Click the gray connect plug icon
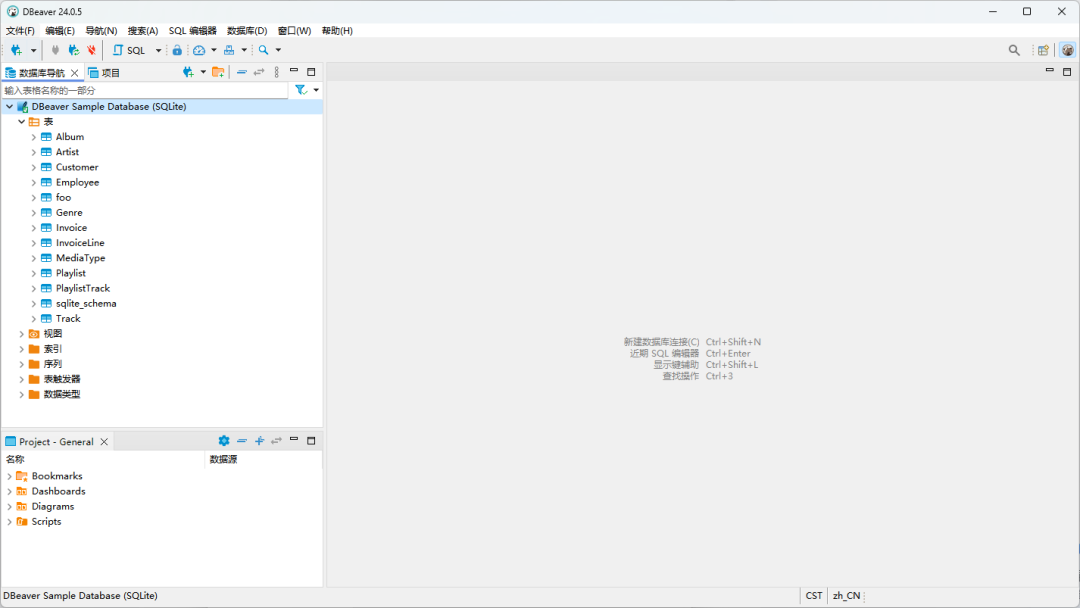The height and width of the screenshot is (608, 1080). [56, 50]
